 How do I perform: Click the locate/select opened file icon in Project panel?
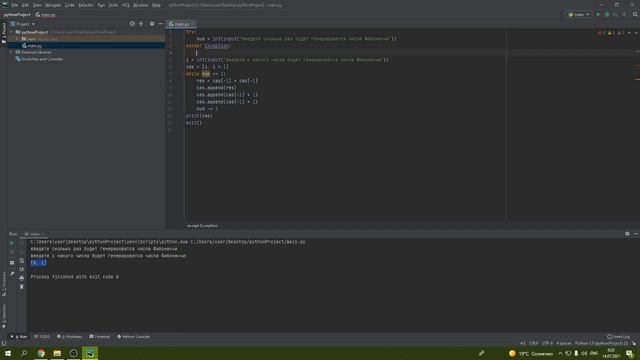coord(132,24)
